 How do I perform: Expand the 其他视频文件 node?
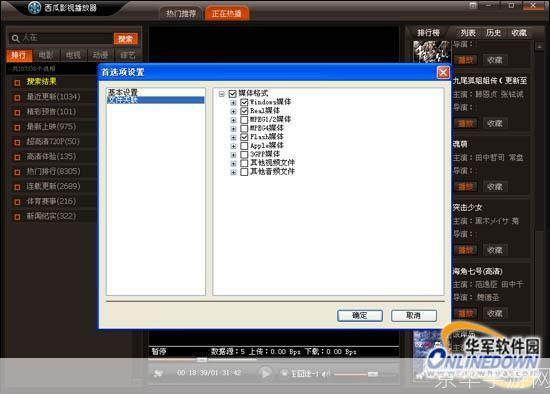coord(233,163)
